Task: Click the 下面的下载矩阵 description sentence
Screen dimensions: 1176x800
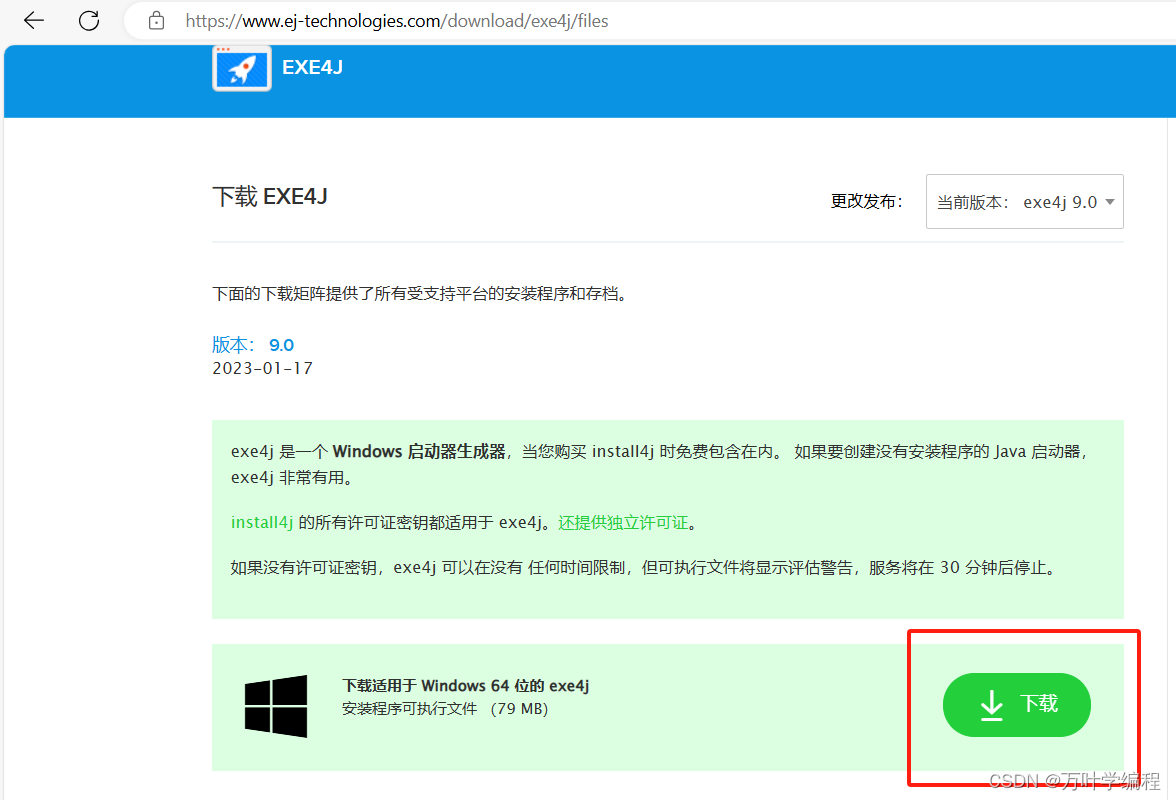Action: click(x=420, y=294)
